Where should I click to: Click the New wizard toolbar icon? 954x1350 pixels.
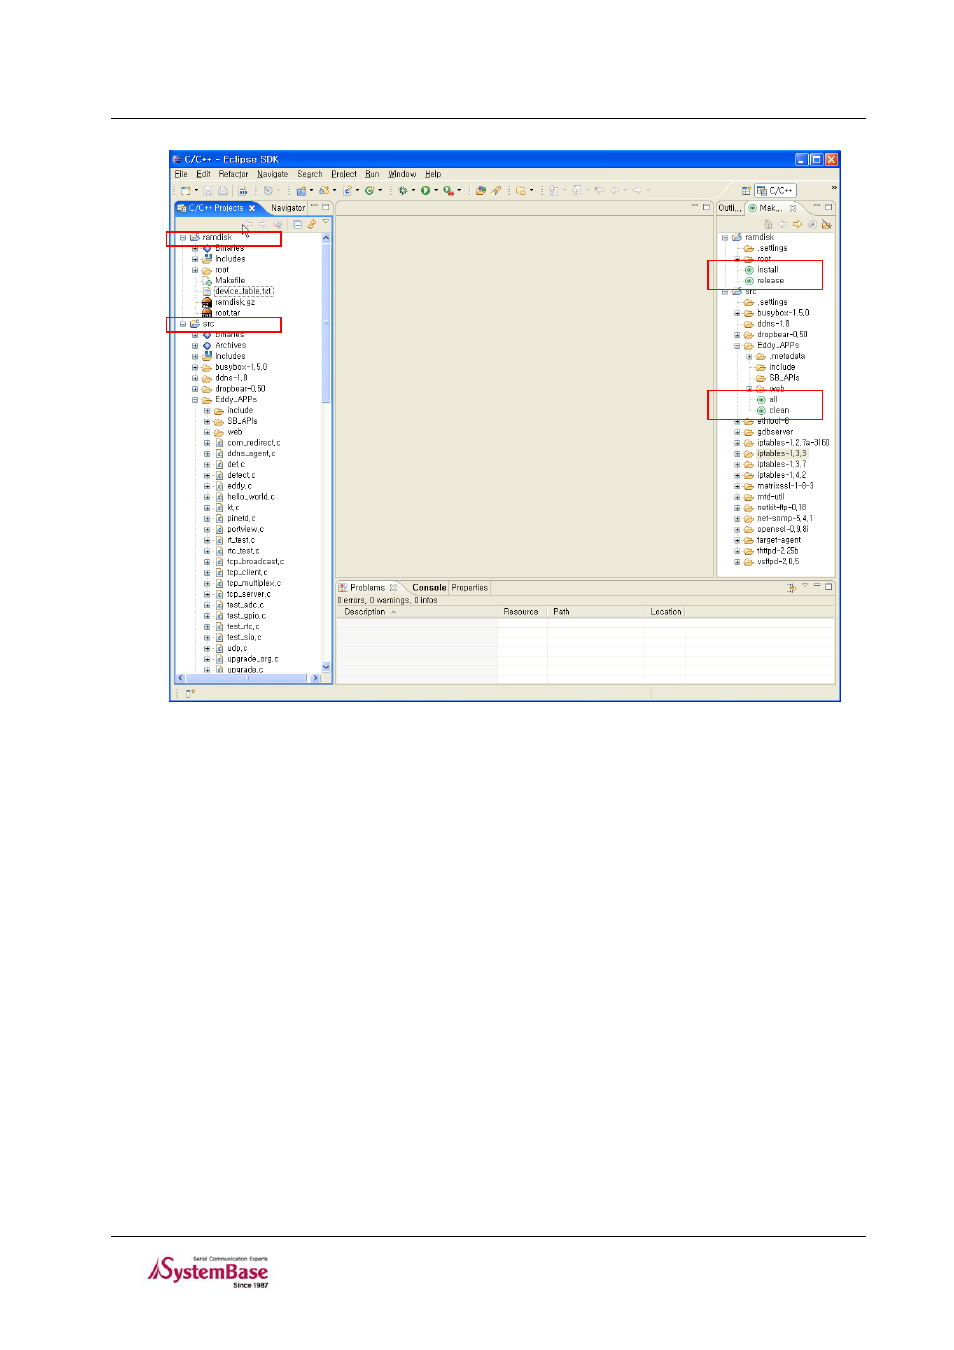pyautogui.click(x=185, y=190)
